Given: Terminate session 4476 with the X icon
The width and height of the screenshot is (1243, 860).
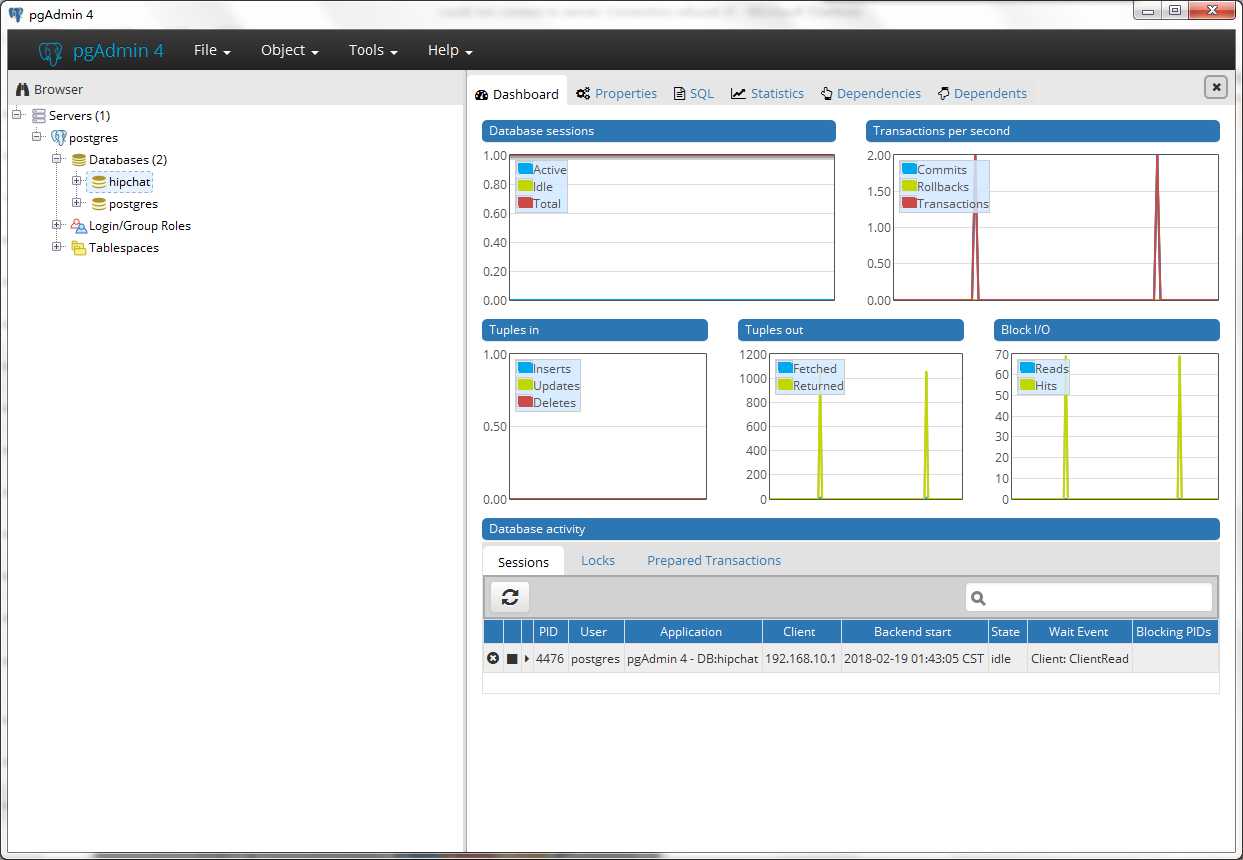Looking at the screenshot, I should (x=493, y=659).
